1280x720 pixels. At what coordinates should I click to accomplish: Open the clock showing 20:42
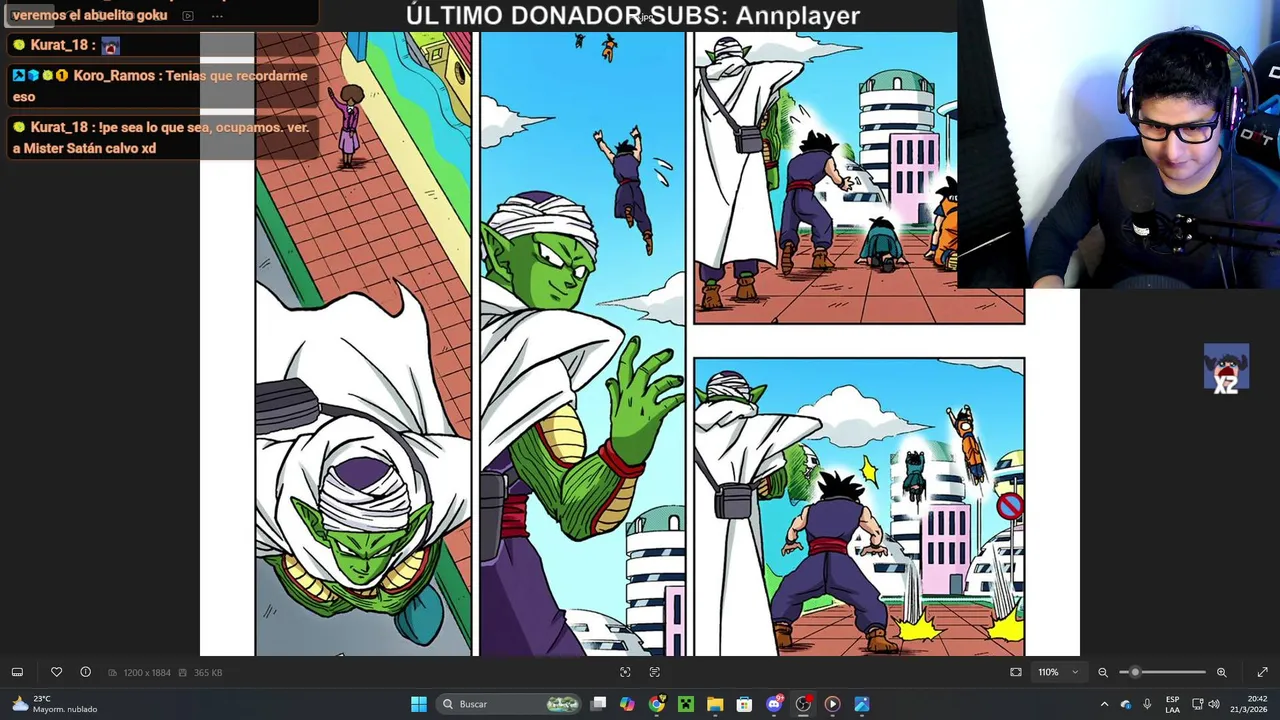coord(1247,704)
